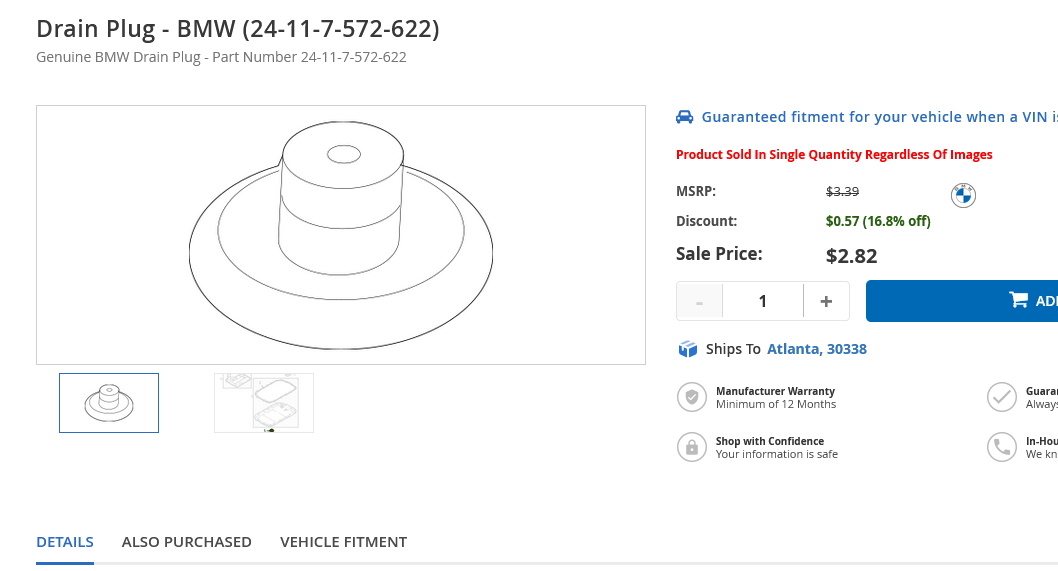Click the phone support icon
The width and height of the screenshot is (1058, 571).
(1002, 447)
